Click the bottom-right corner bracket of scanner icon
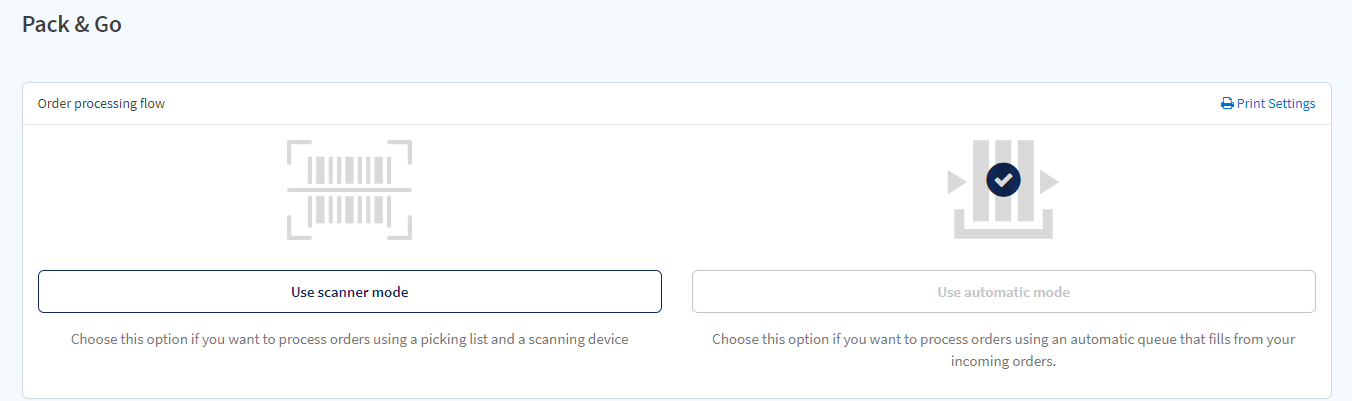 400,228
